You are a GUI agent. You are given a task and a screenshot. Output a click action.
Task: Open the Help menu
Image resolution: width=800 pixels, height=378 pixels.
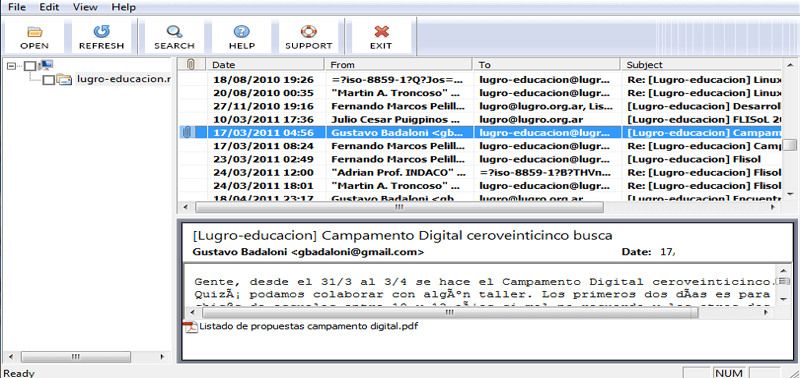(123, 7)
